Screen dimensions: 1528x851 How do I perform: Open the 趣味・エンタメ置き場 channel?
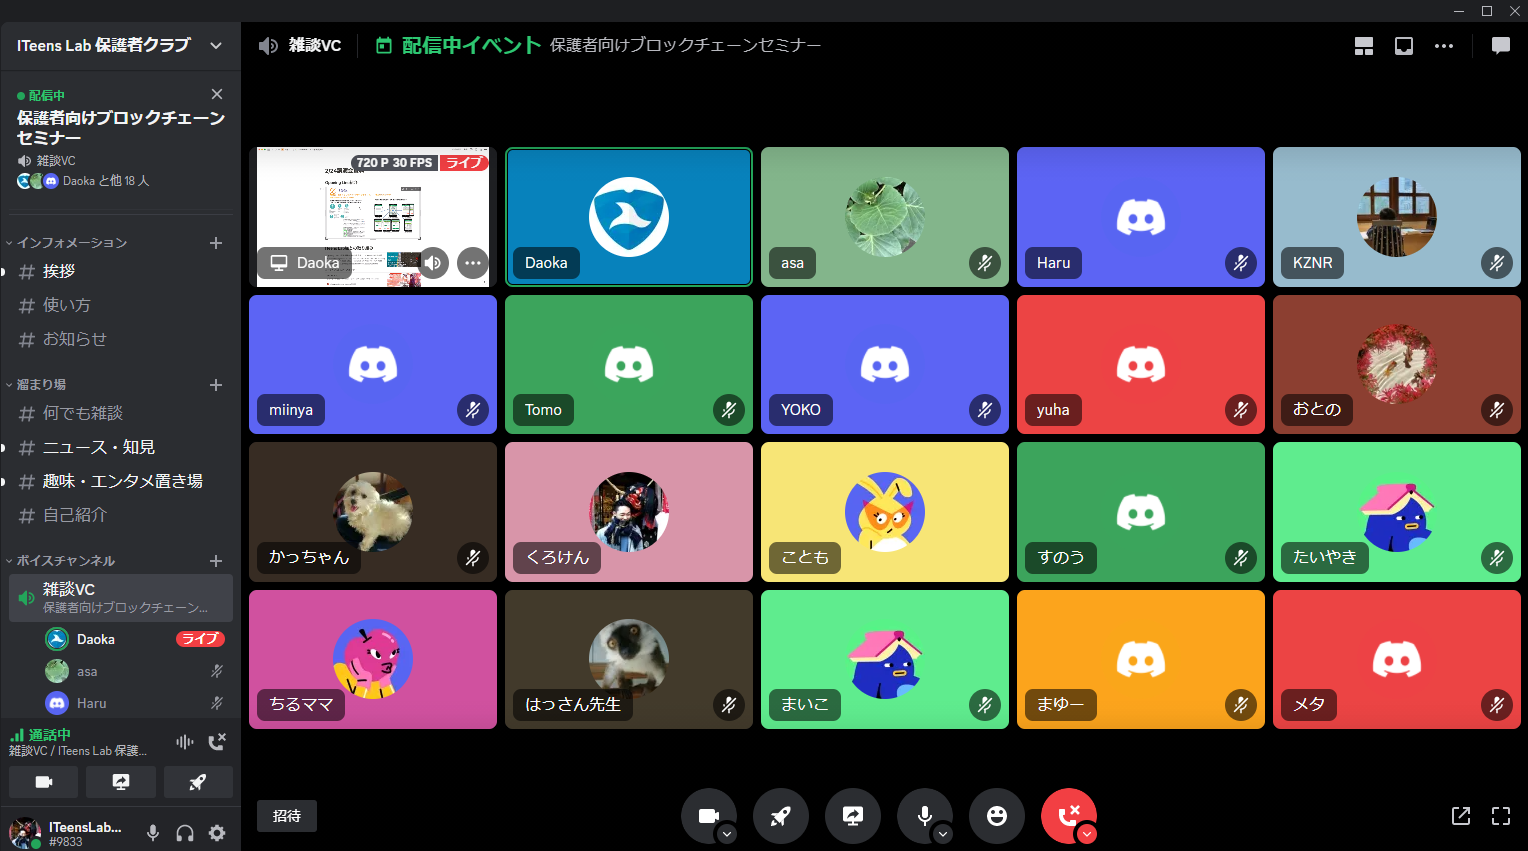point(121,482)
